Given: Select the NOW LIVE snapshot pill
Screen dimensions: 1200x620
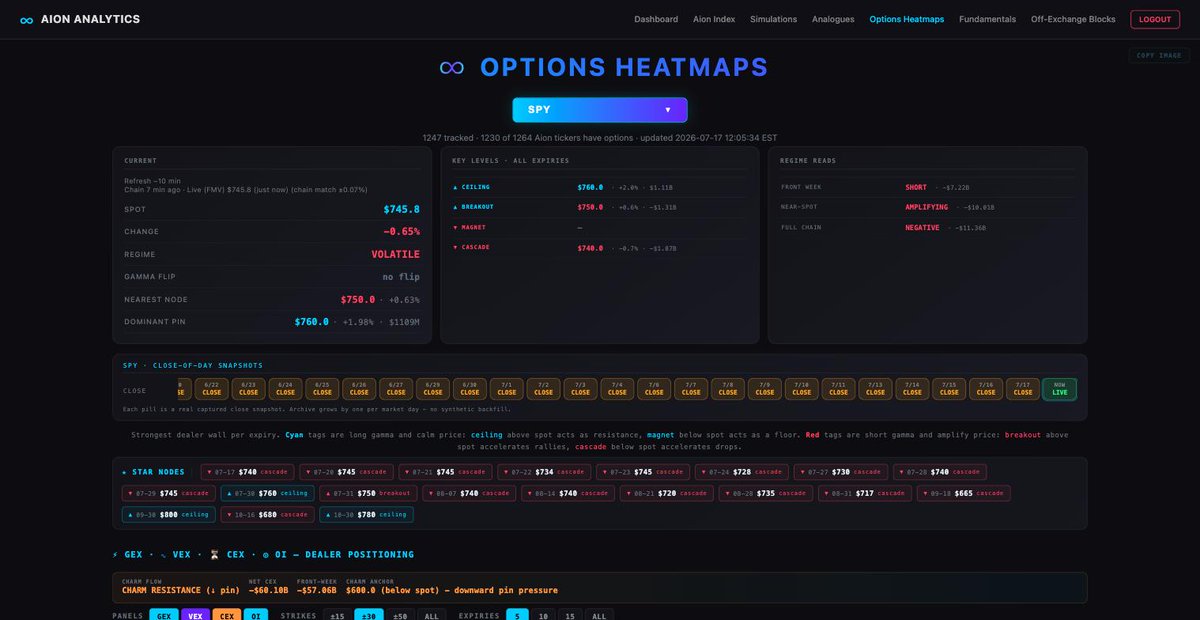Looking at the screenshot, I should point(1059,389).
